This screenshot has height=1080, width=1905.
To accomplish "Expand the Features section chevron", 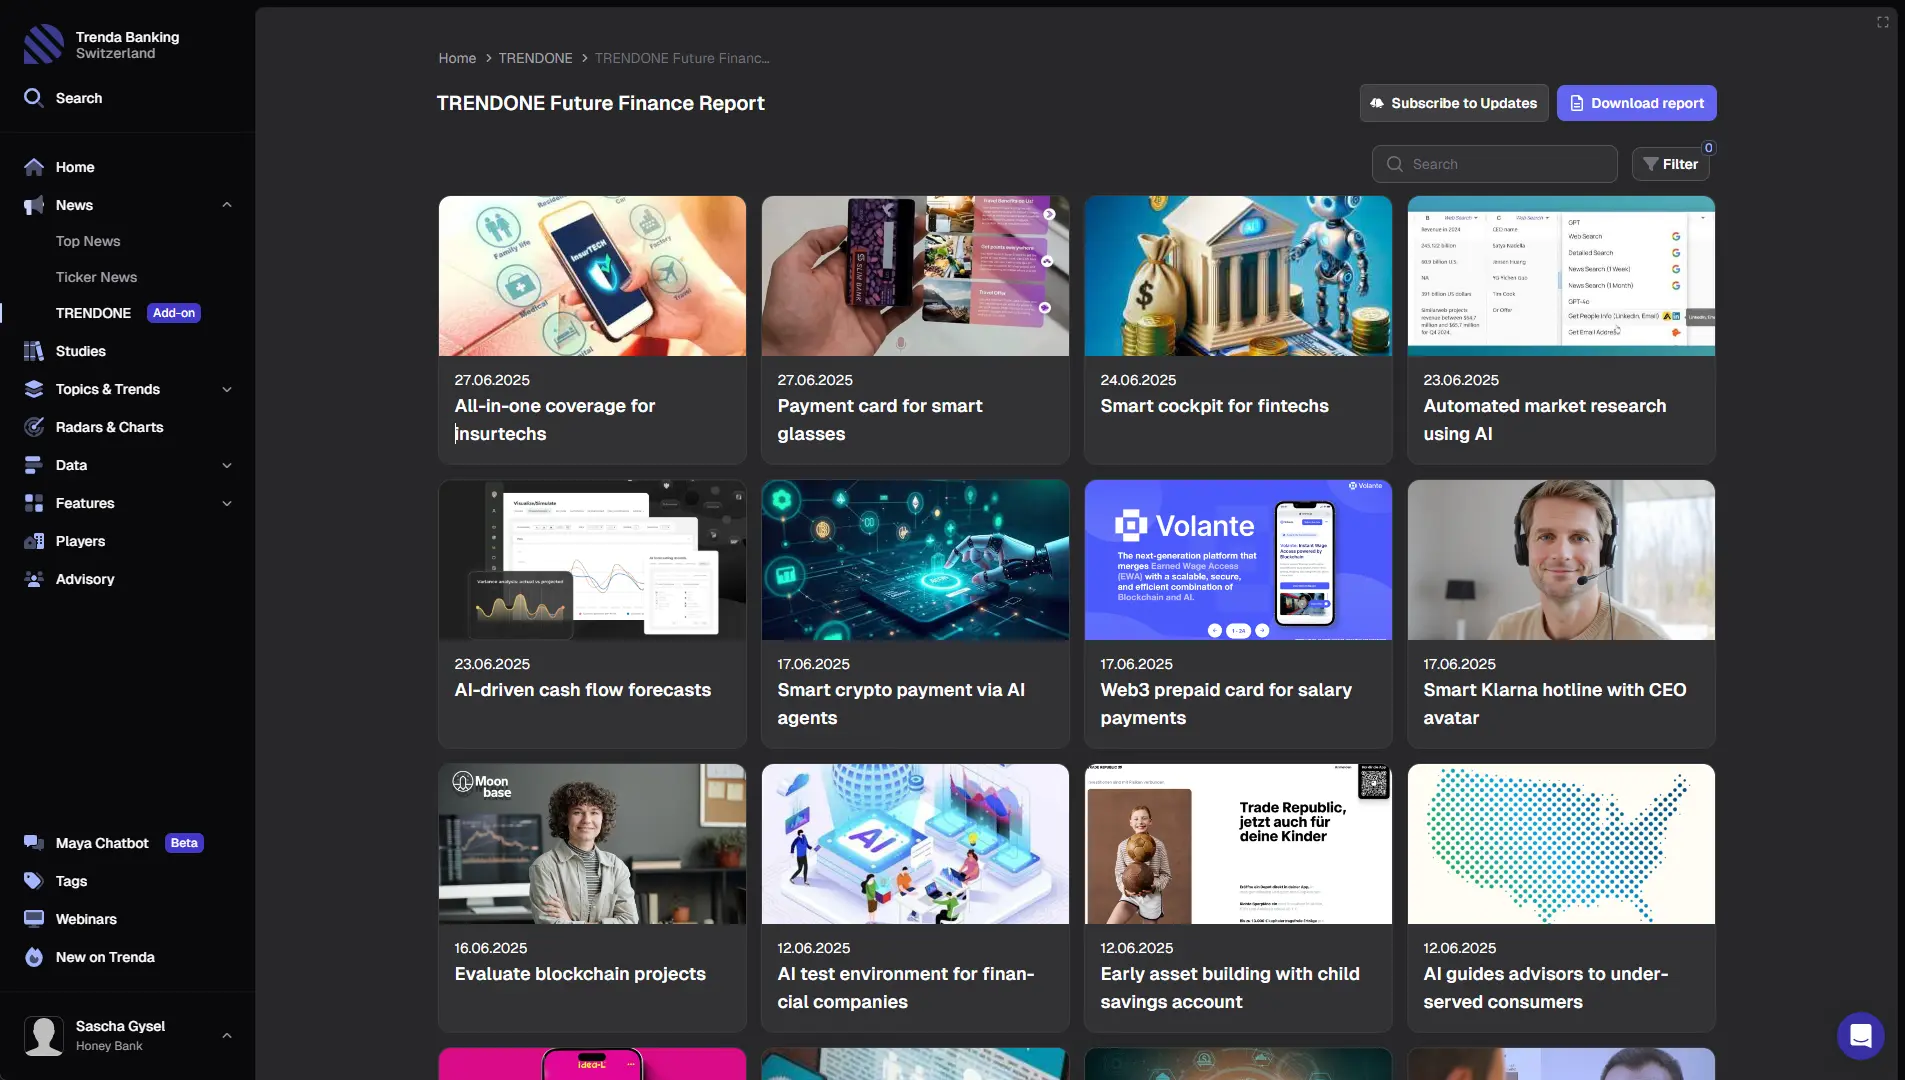I will pos(227,503).
